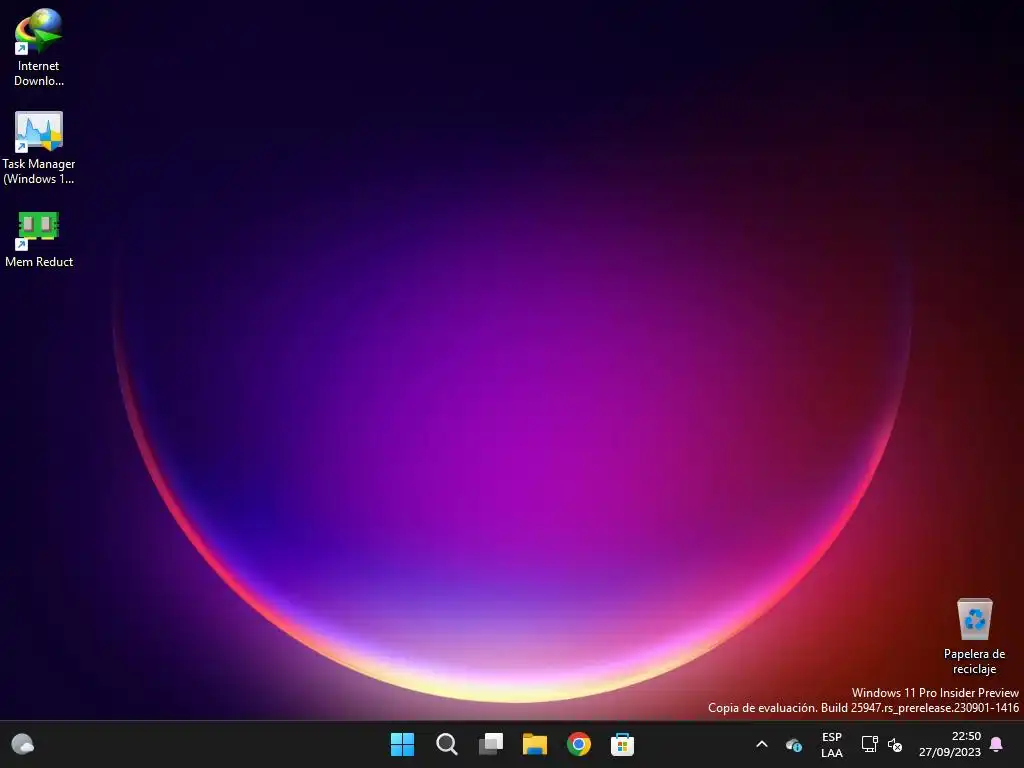Launch Google Chrome from taskbar
The image size is (1024, 768).
pyautogui.click(x=579, y=744)
